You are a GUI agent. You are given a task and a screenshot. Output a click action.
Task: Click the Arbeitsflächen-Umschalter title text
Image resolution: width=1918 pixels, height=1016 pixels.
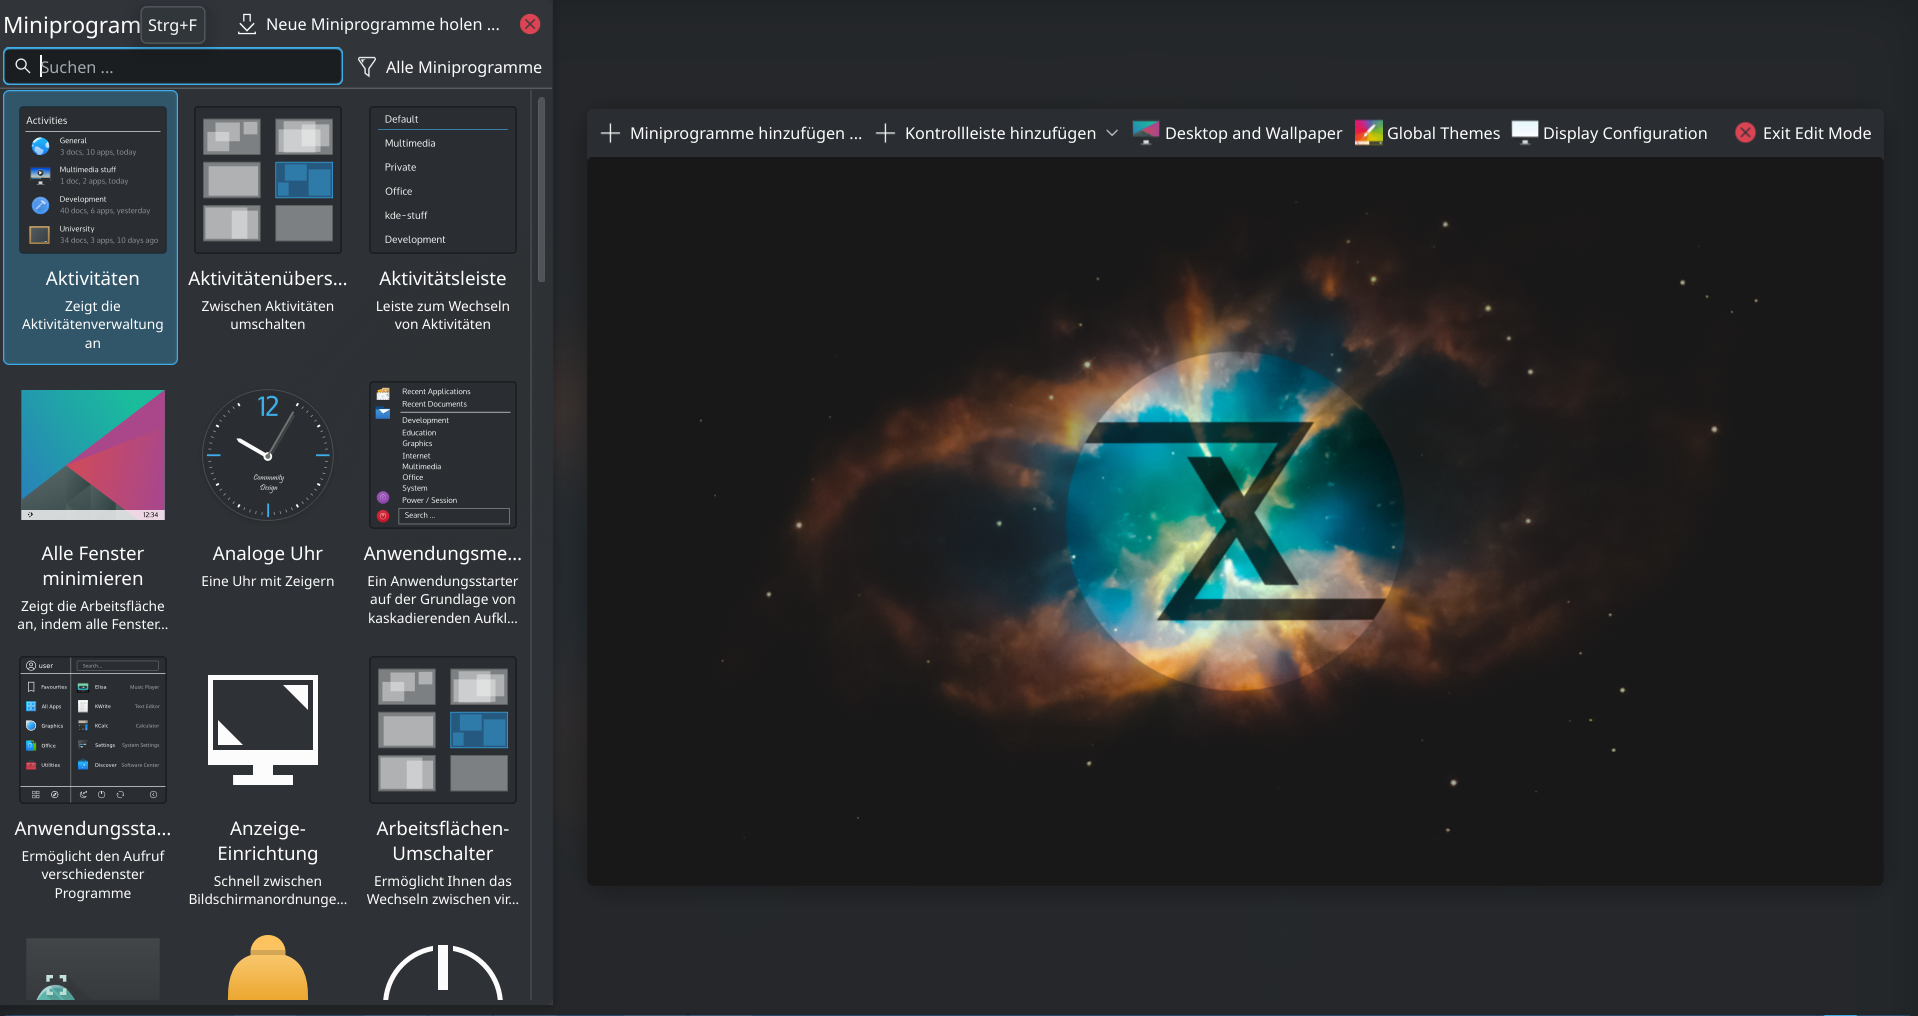(x=443, y=841)
